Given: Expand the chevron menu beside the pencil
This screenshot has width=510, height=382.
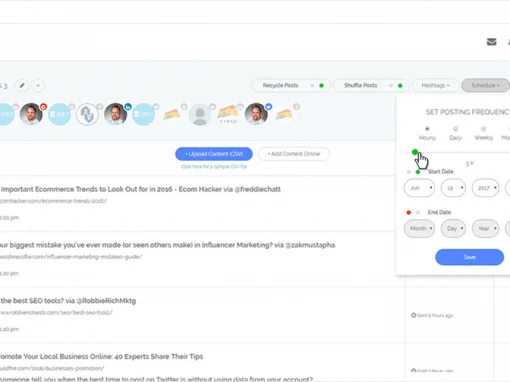Looking at the screenshot, I should [x=38, y=85].
